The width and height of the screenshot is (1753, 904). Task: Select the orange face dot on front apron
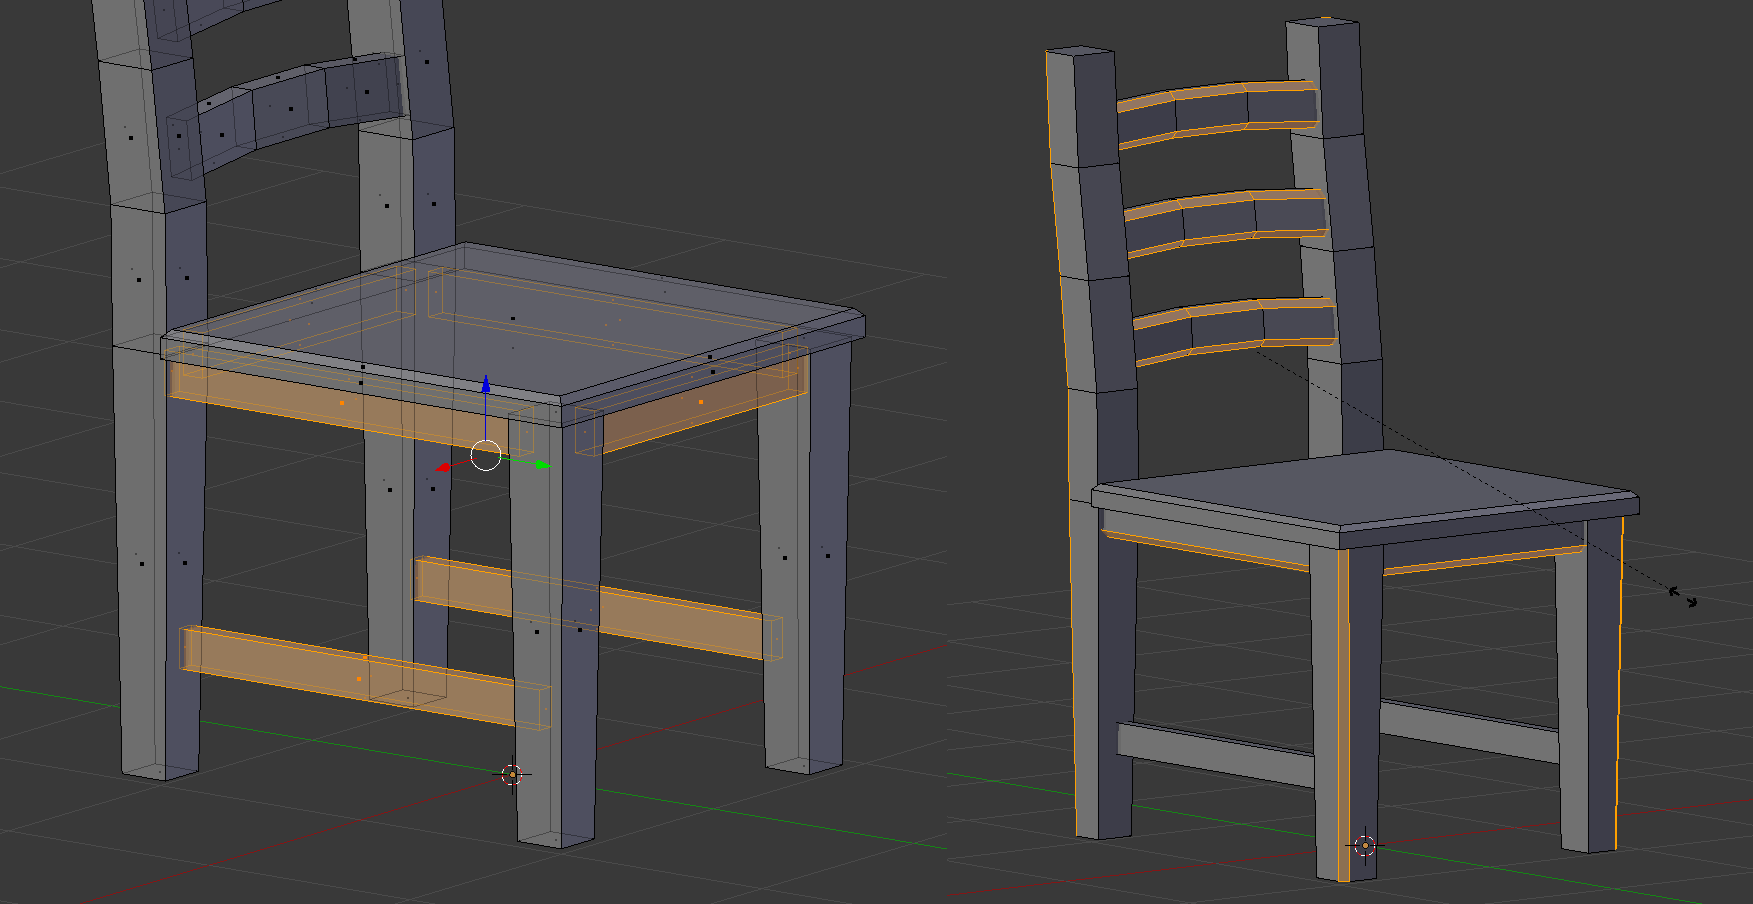tap(342, 403)
